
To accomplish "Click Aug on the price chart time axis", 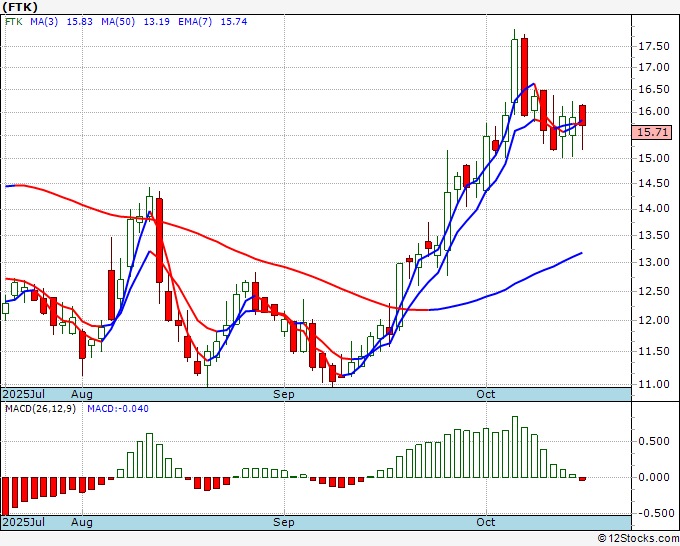I will point(82,394).
